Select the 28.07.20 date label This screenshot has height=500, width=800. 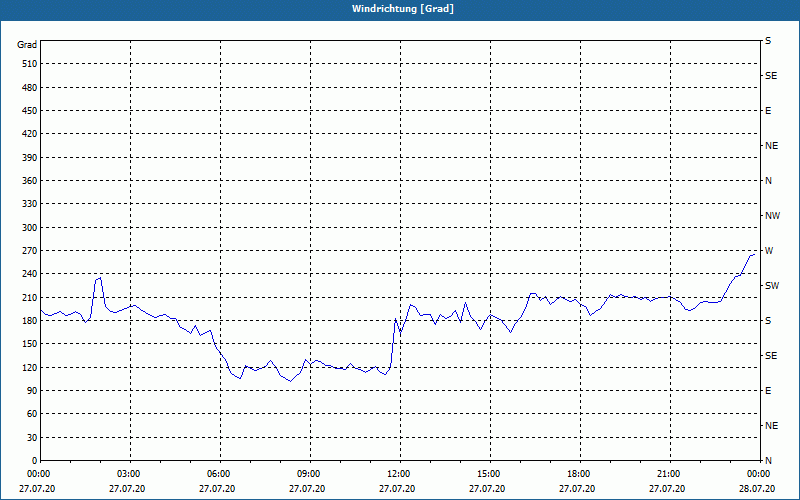tap(757, 489)
